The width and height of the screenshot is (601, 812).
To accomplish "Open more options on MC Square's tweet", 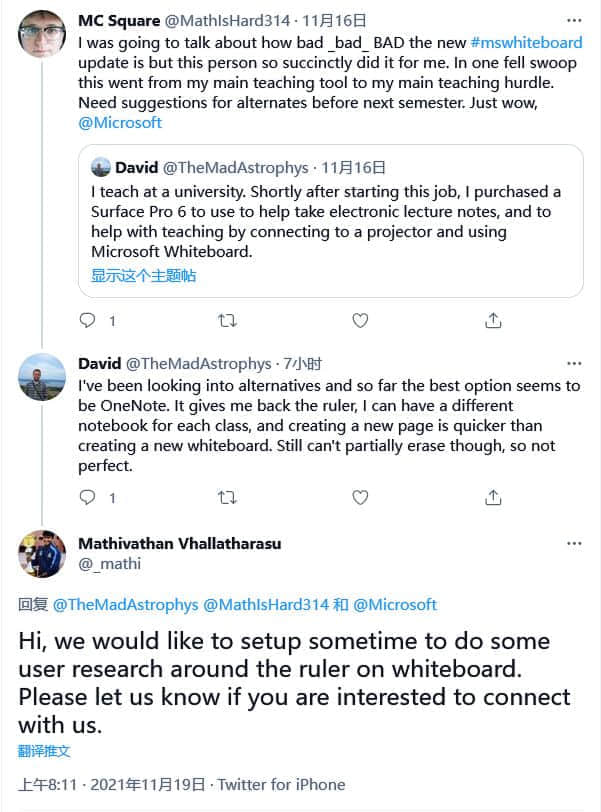I will (574, 21).
